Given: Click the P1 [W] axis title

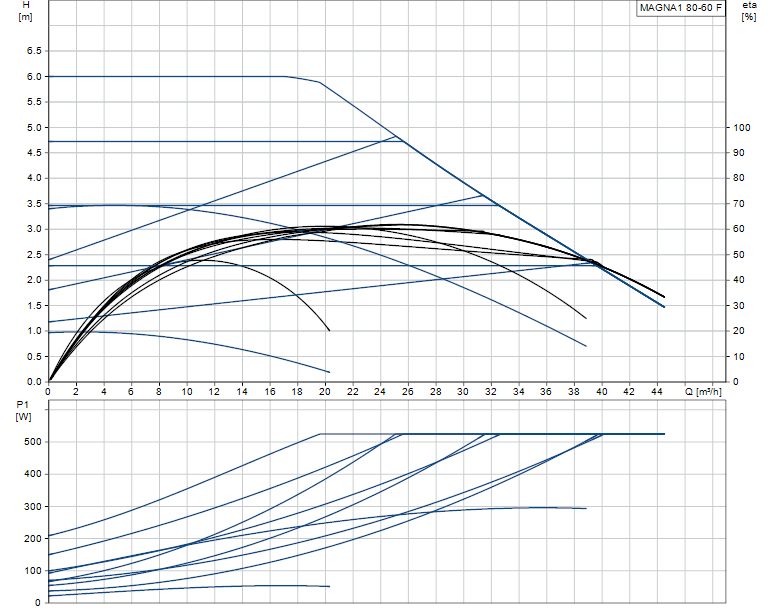Looking at the screenshot, I should click(23, 411).
